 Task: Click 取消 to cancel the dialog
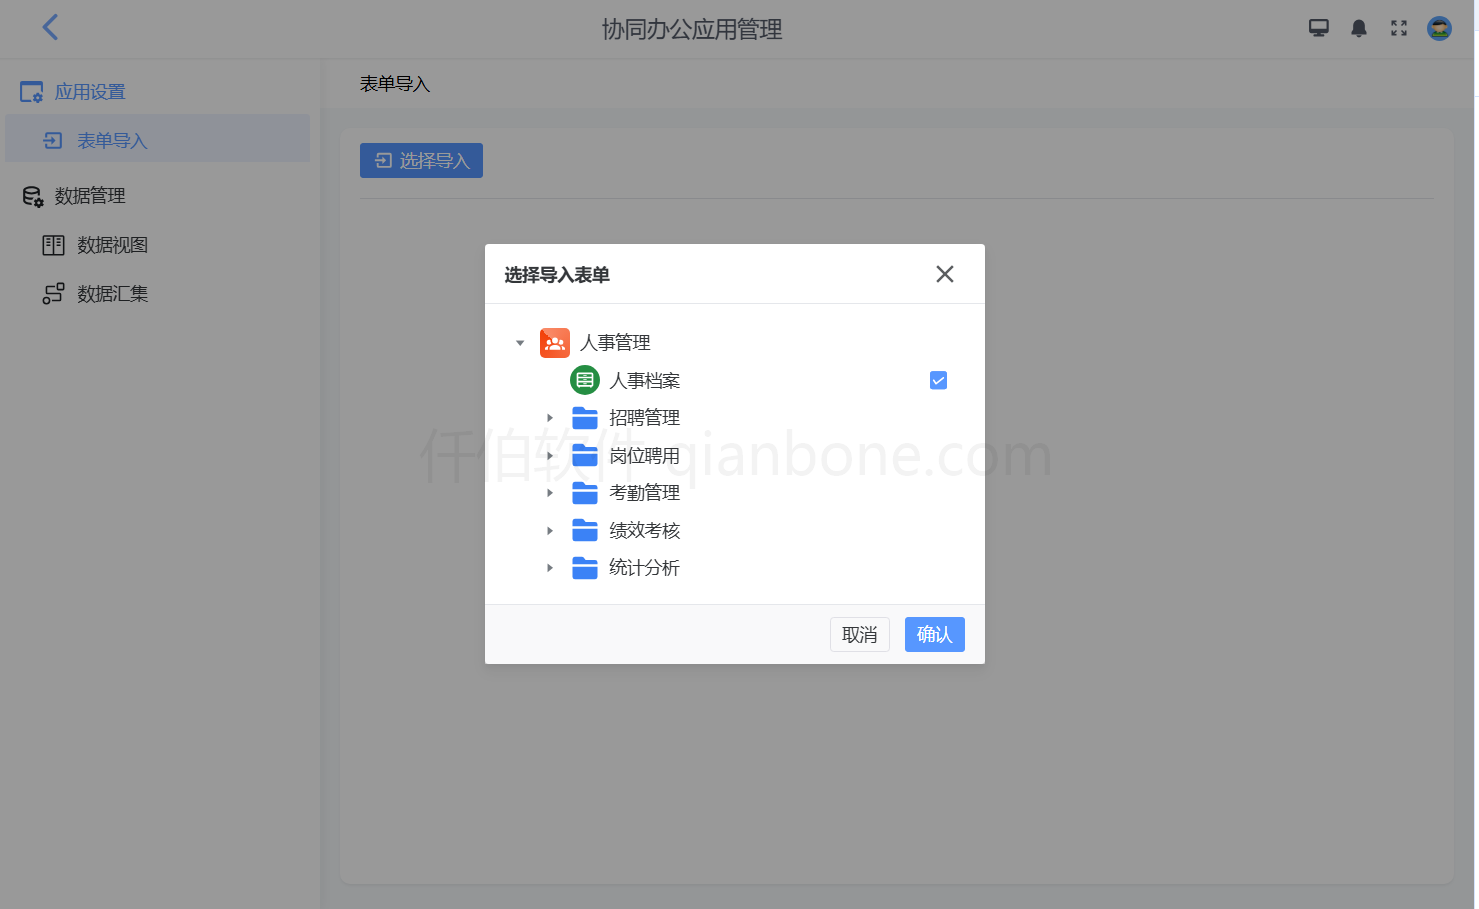(859, 634)
